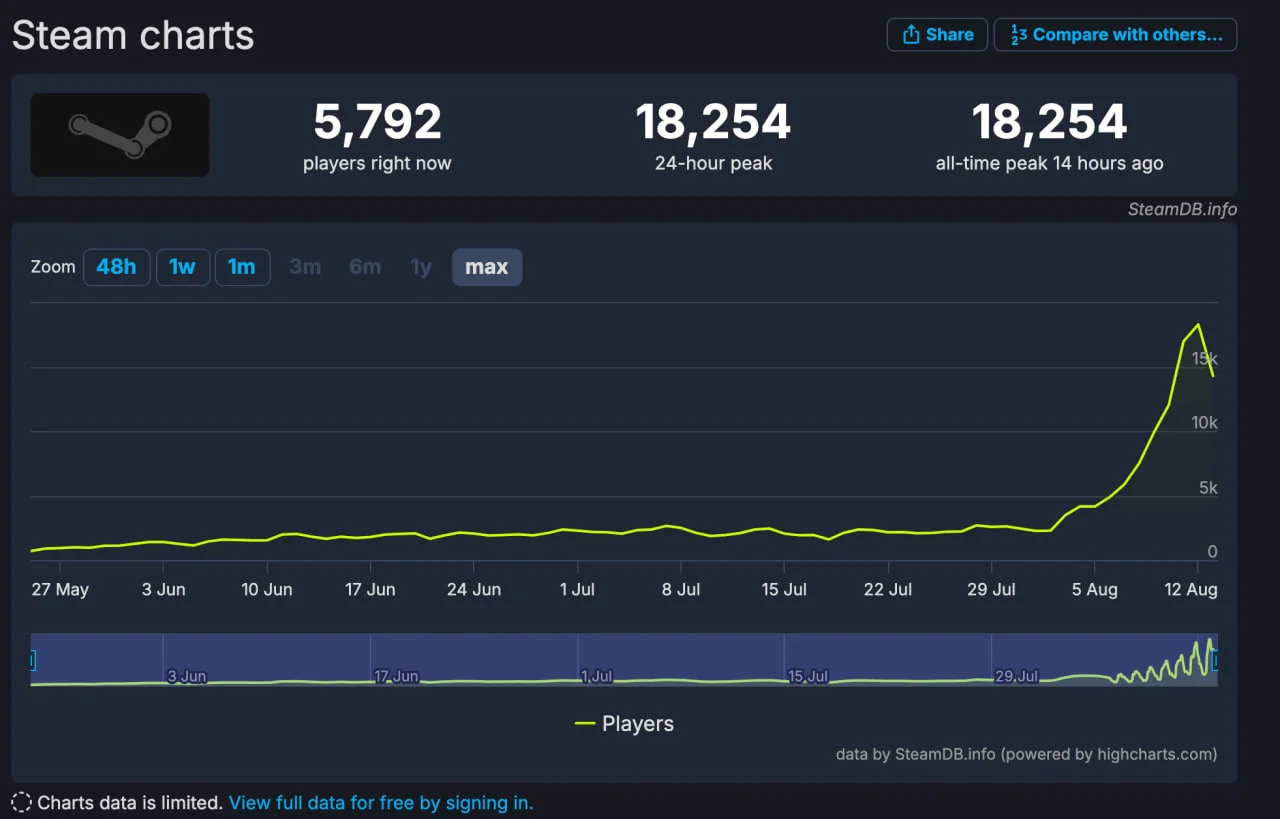Click the loading circle icon beside Charts data

(21, 802)
